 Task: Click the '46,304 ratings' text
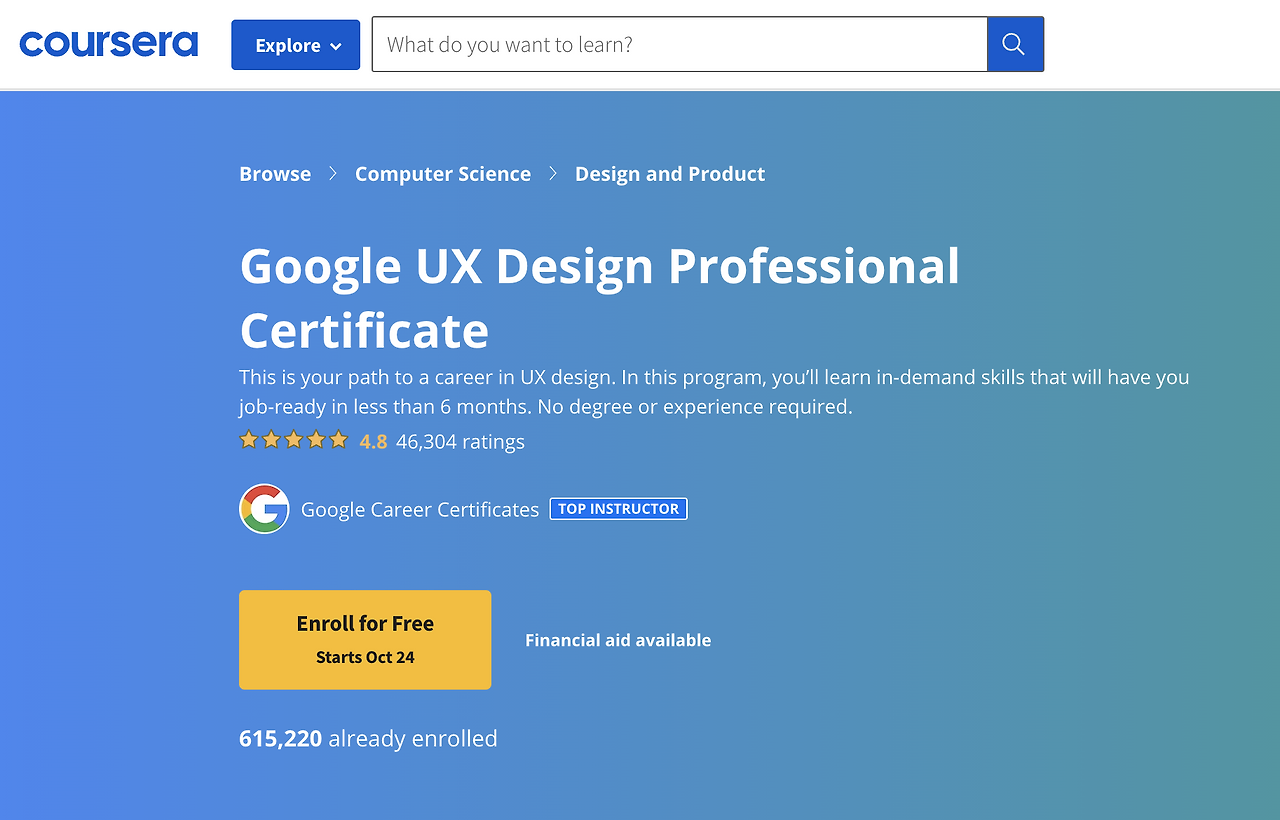click(x=460, y=441)
